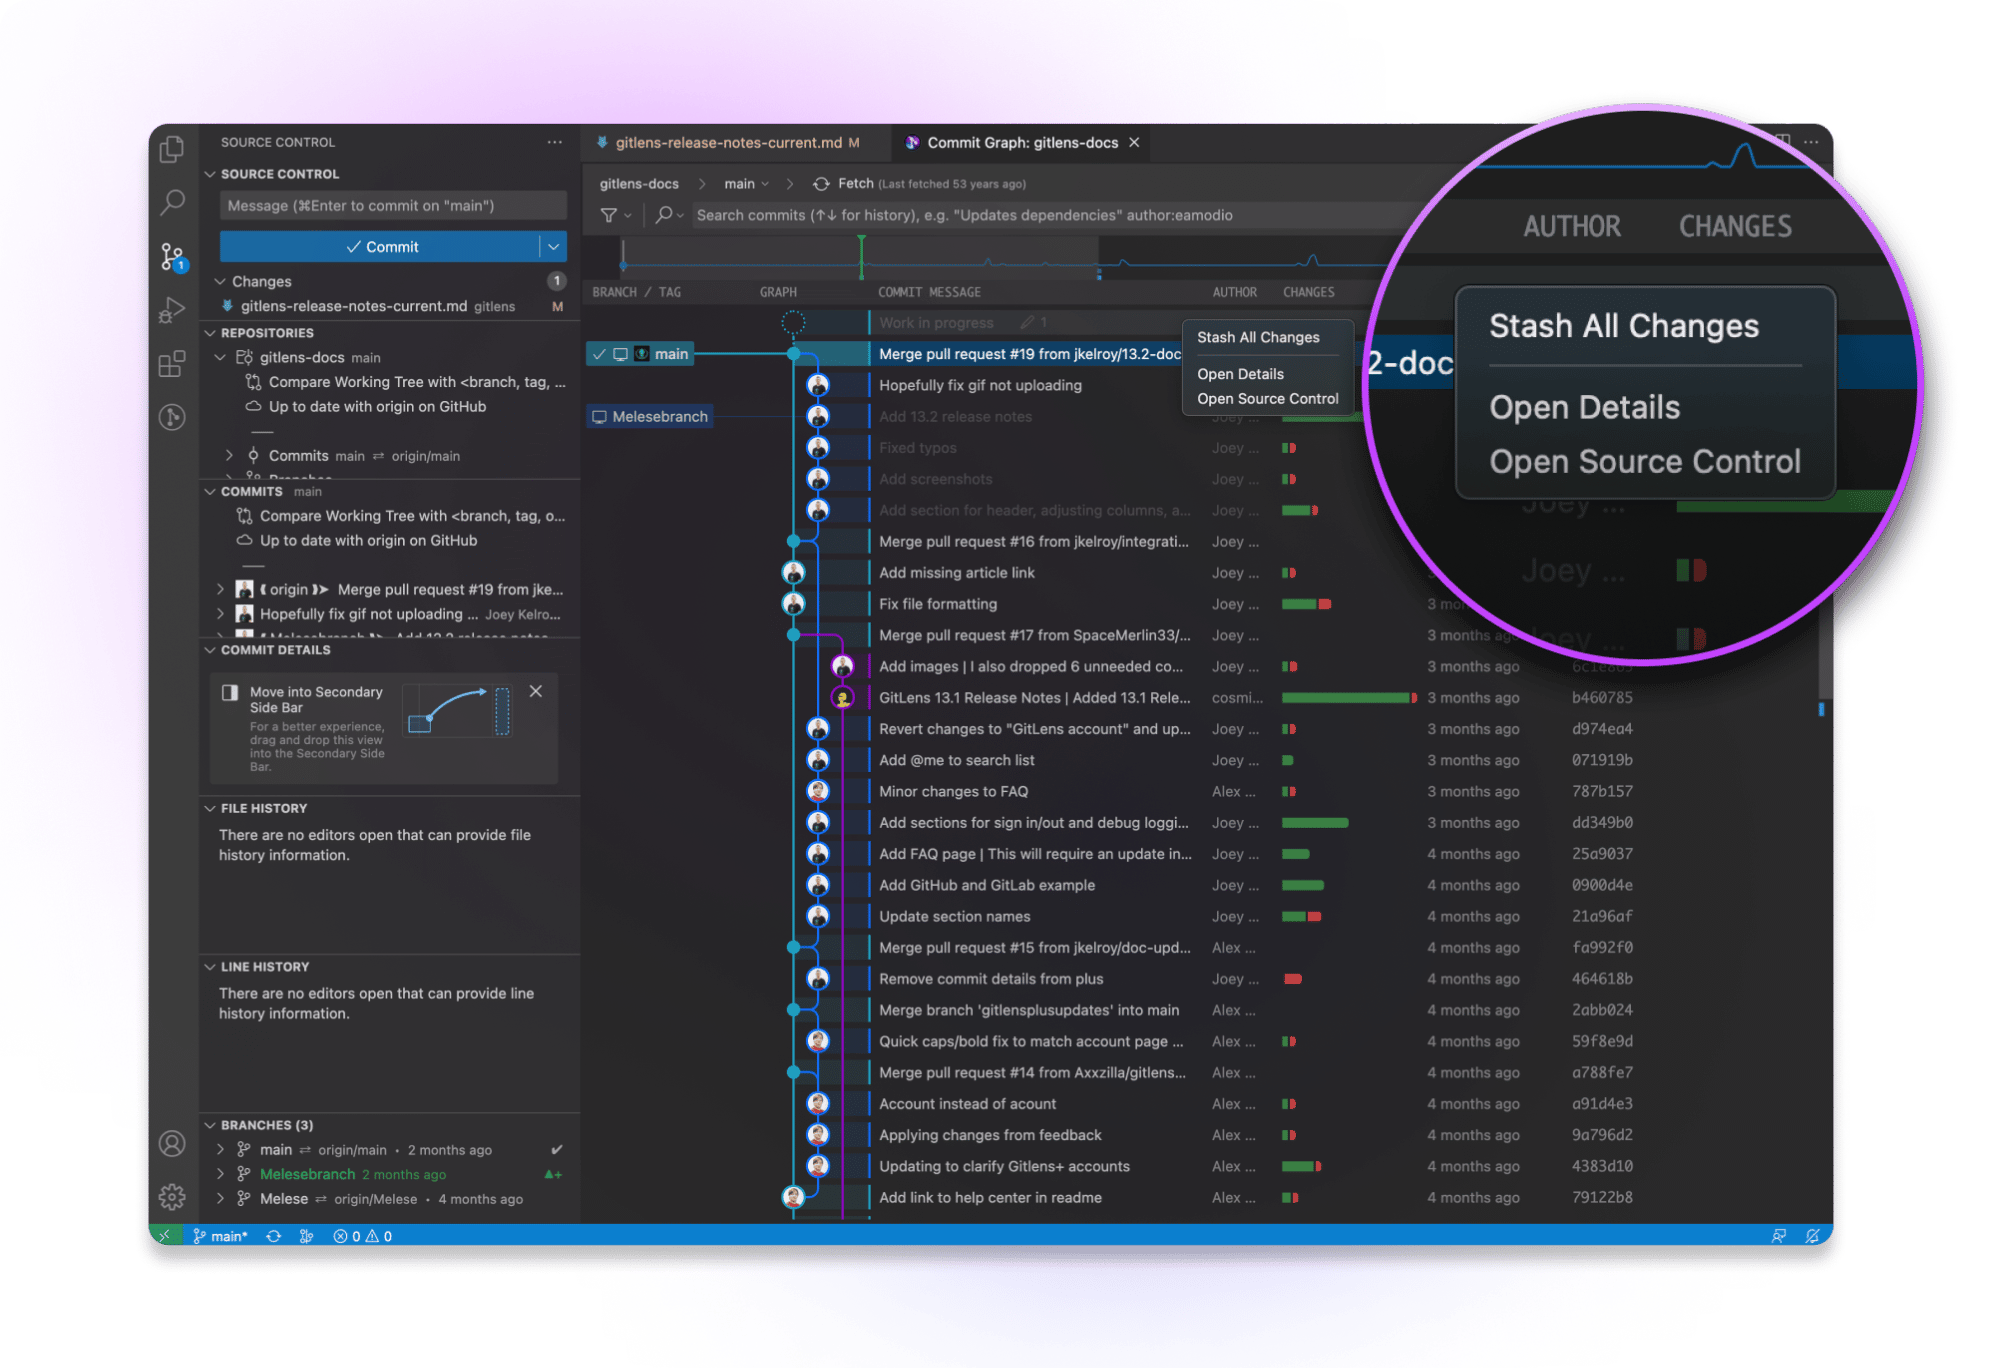
Task: Select commit 'Fix file formatting'
Action: click(x=937, y=604)
